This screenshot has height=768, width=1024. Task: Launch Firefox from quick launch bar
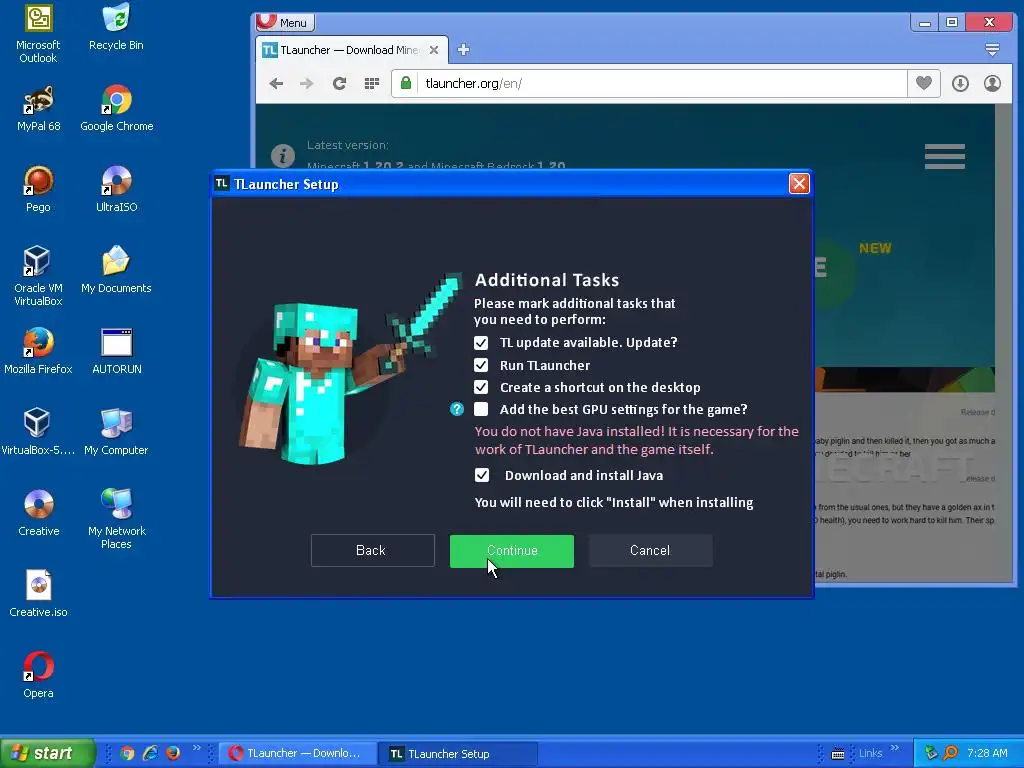pos(173,753)
